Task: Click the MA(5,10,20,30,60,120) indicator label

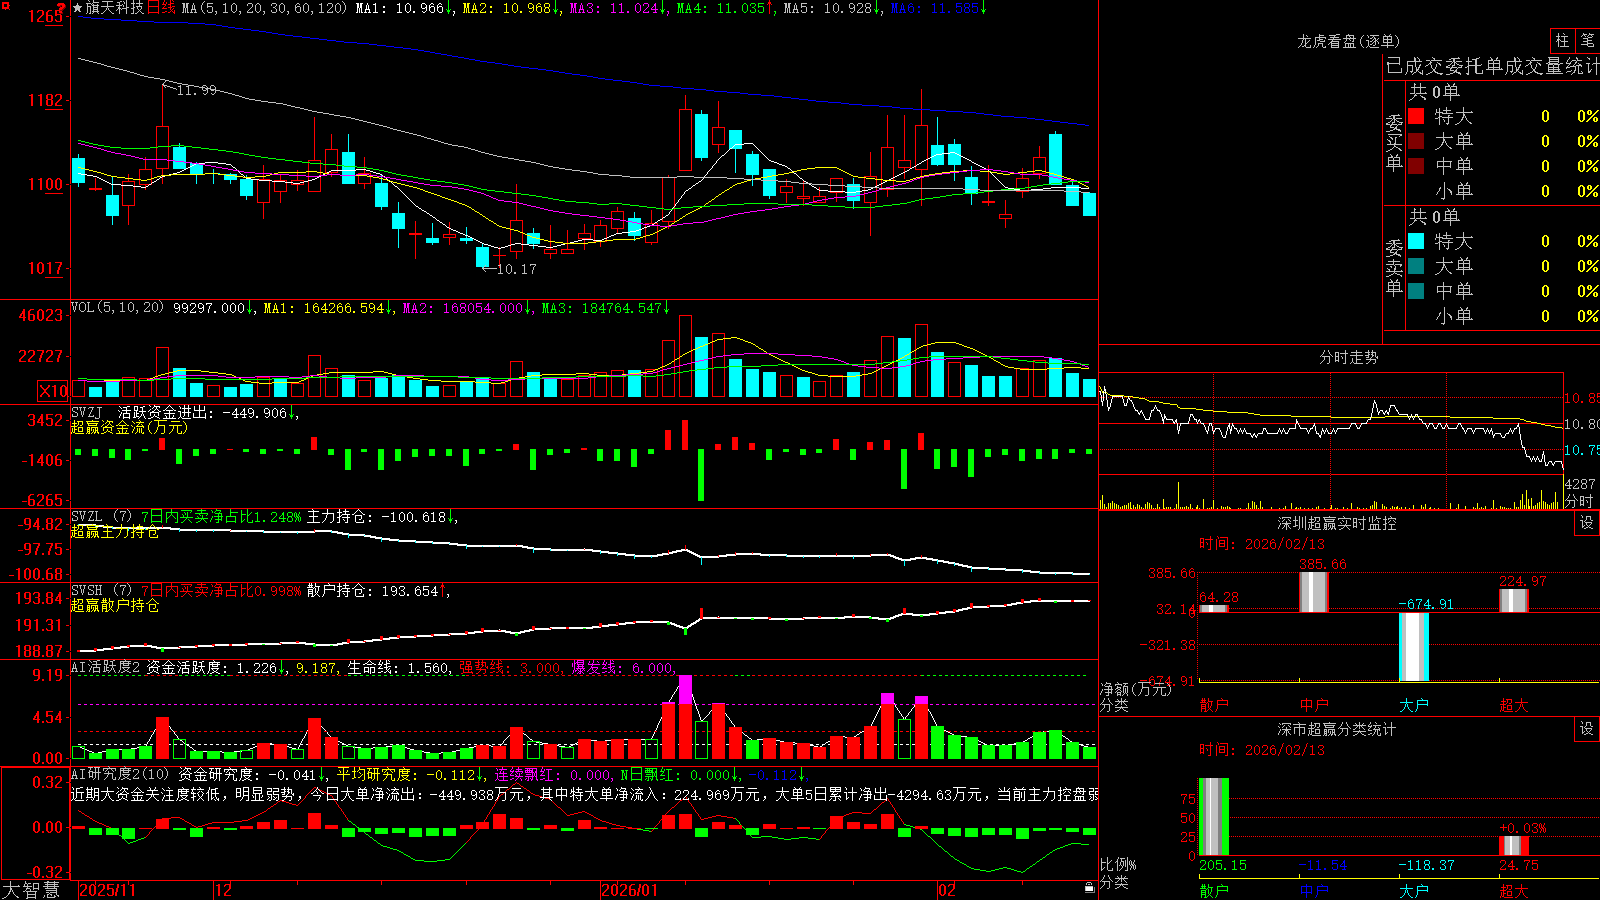Action: (x=265, y=8)
